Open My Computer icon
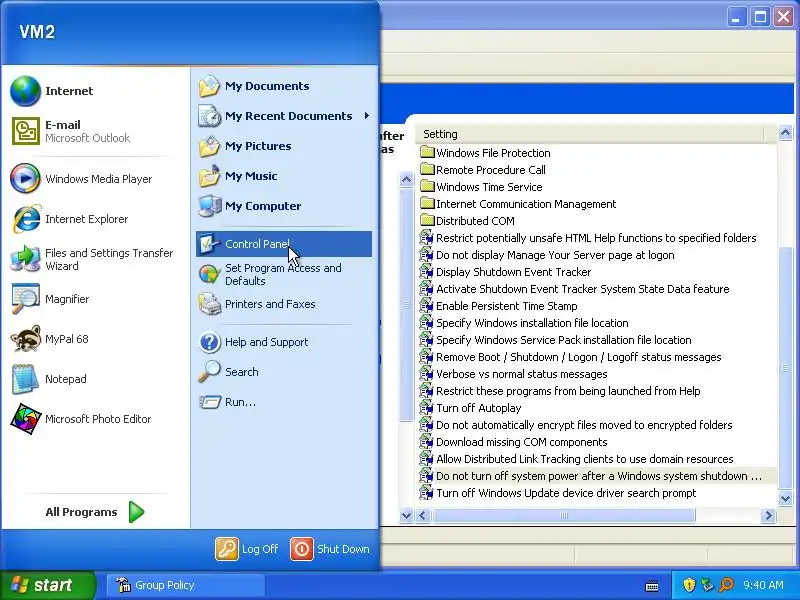The height and width of the screenshot is (600, 800). (209, 206)
